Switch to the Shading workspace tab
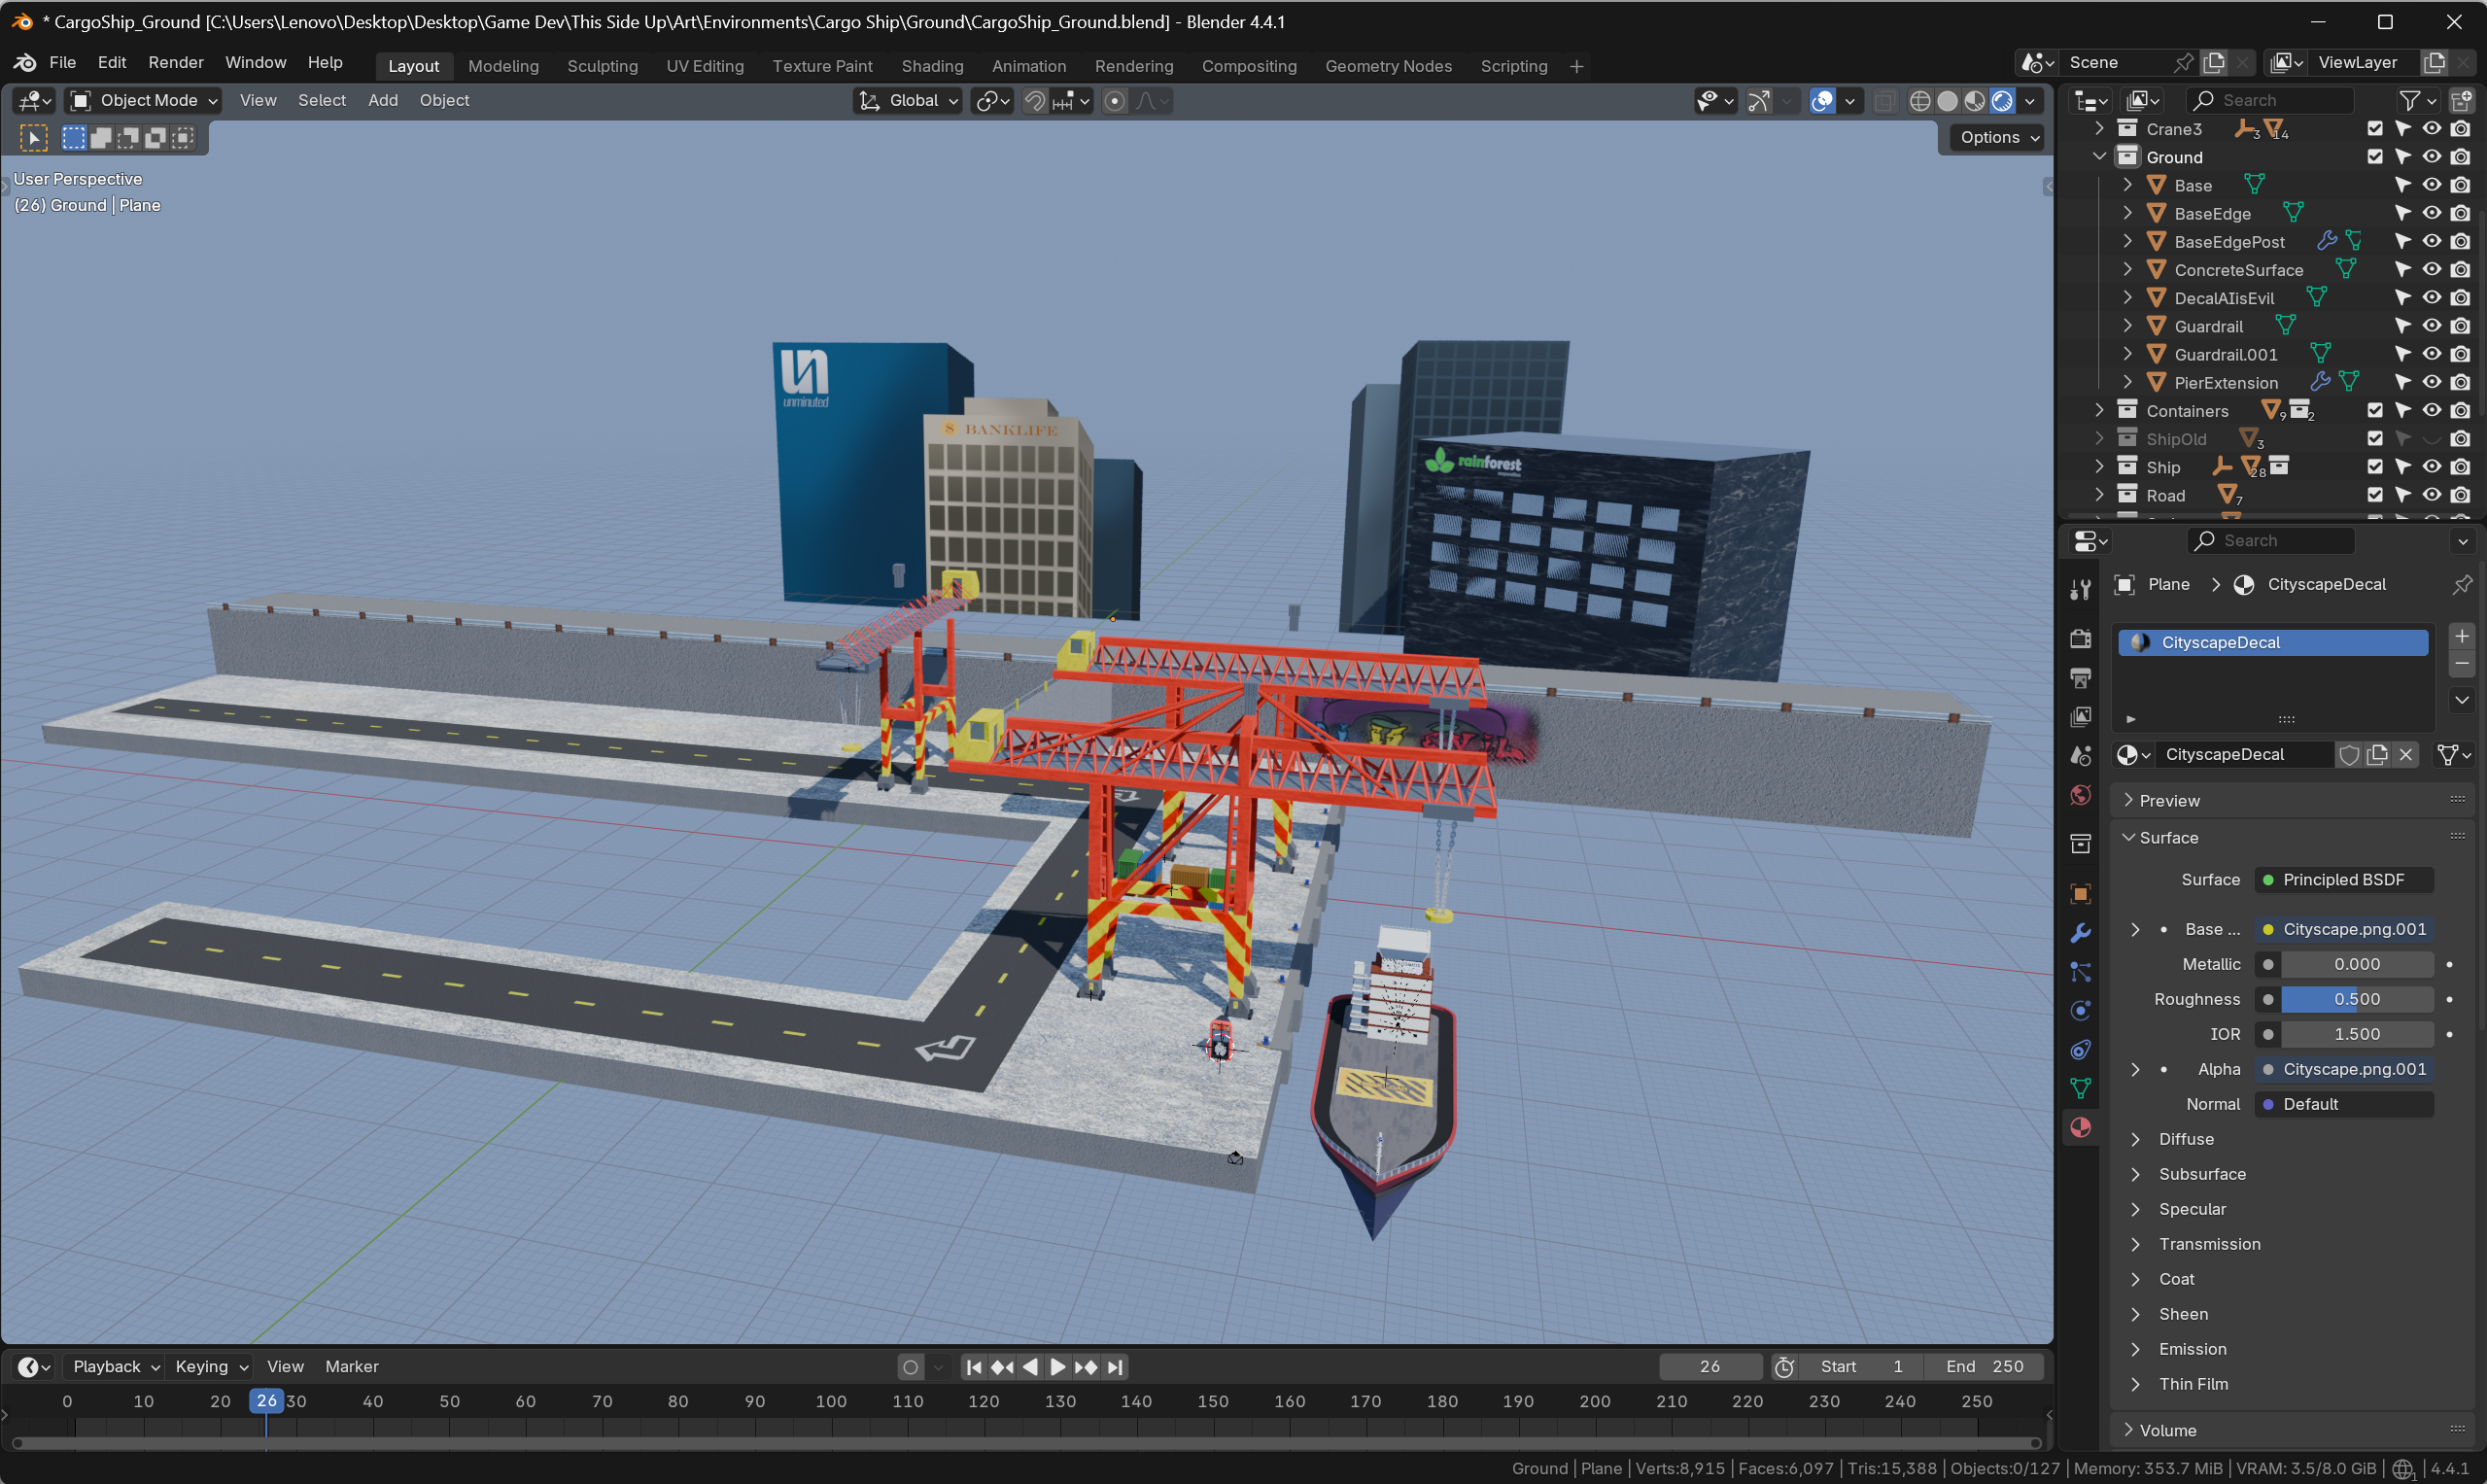The height and width of the screenshot is (1484, 2487). (x=931, y=66)
